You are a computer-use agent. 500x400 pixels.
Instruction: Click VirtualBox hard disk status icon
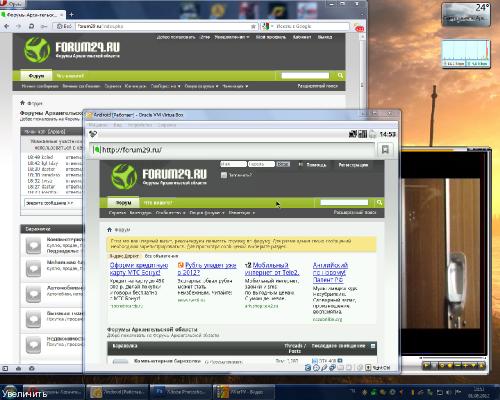[x=308, y=368]
